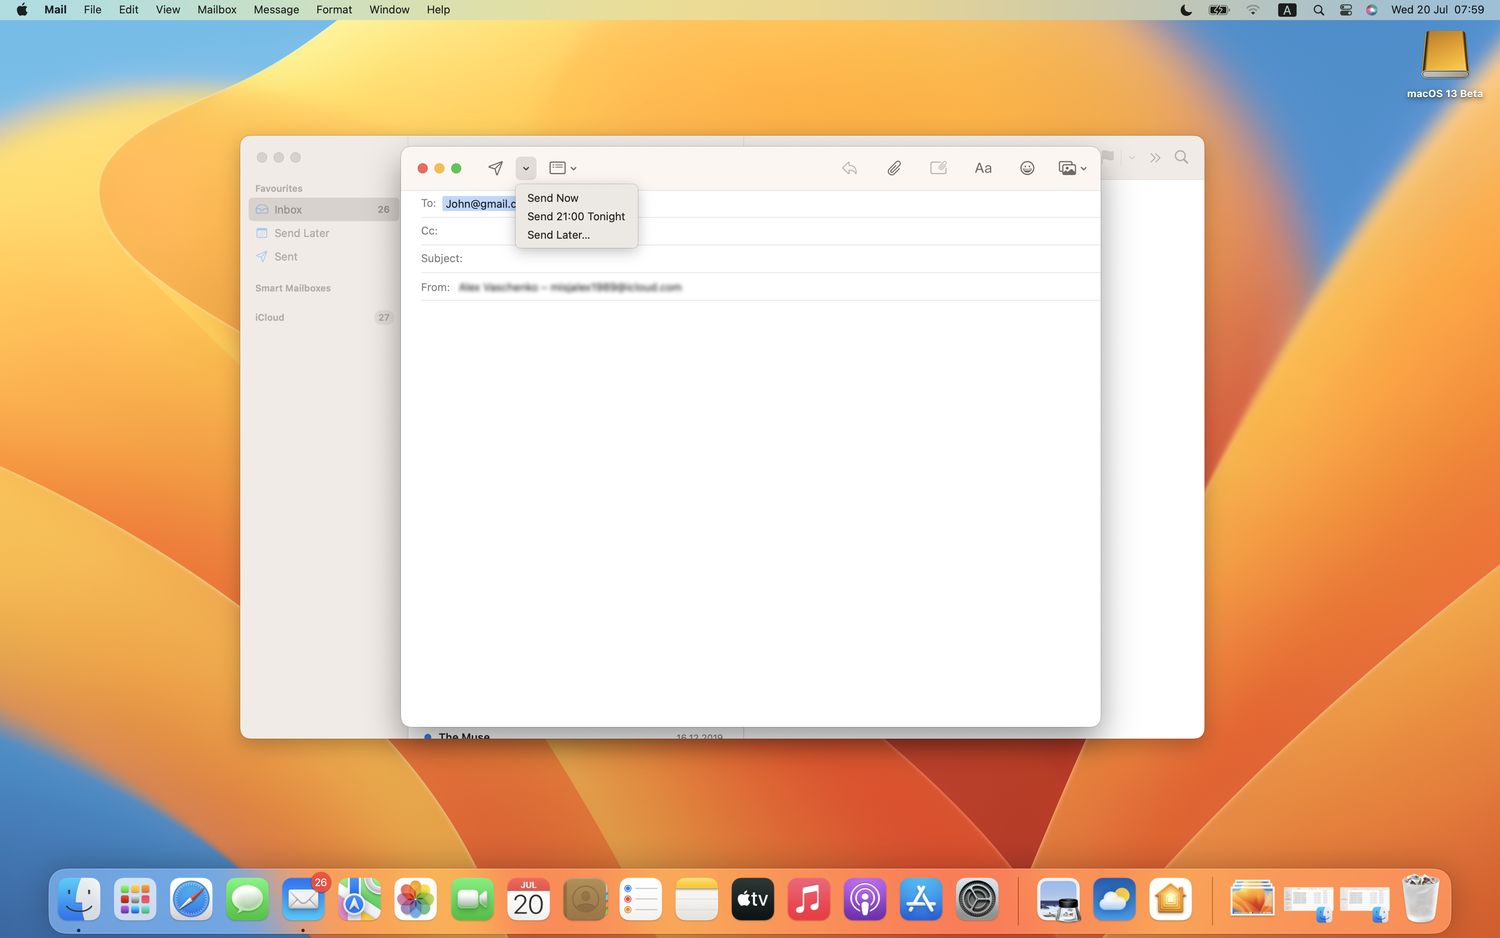Viewport: 1500px width, 938px height.
Task: Open the header fields dropdown
Action: 563,168
